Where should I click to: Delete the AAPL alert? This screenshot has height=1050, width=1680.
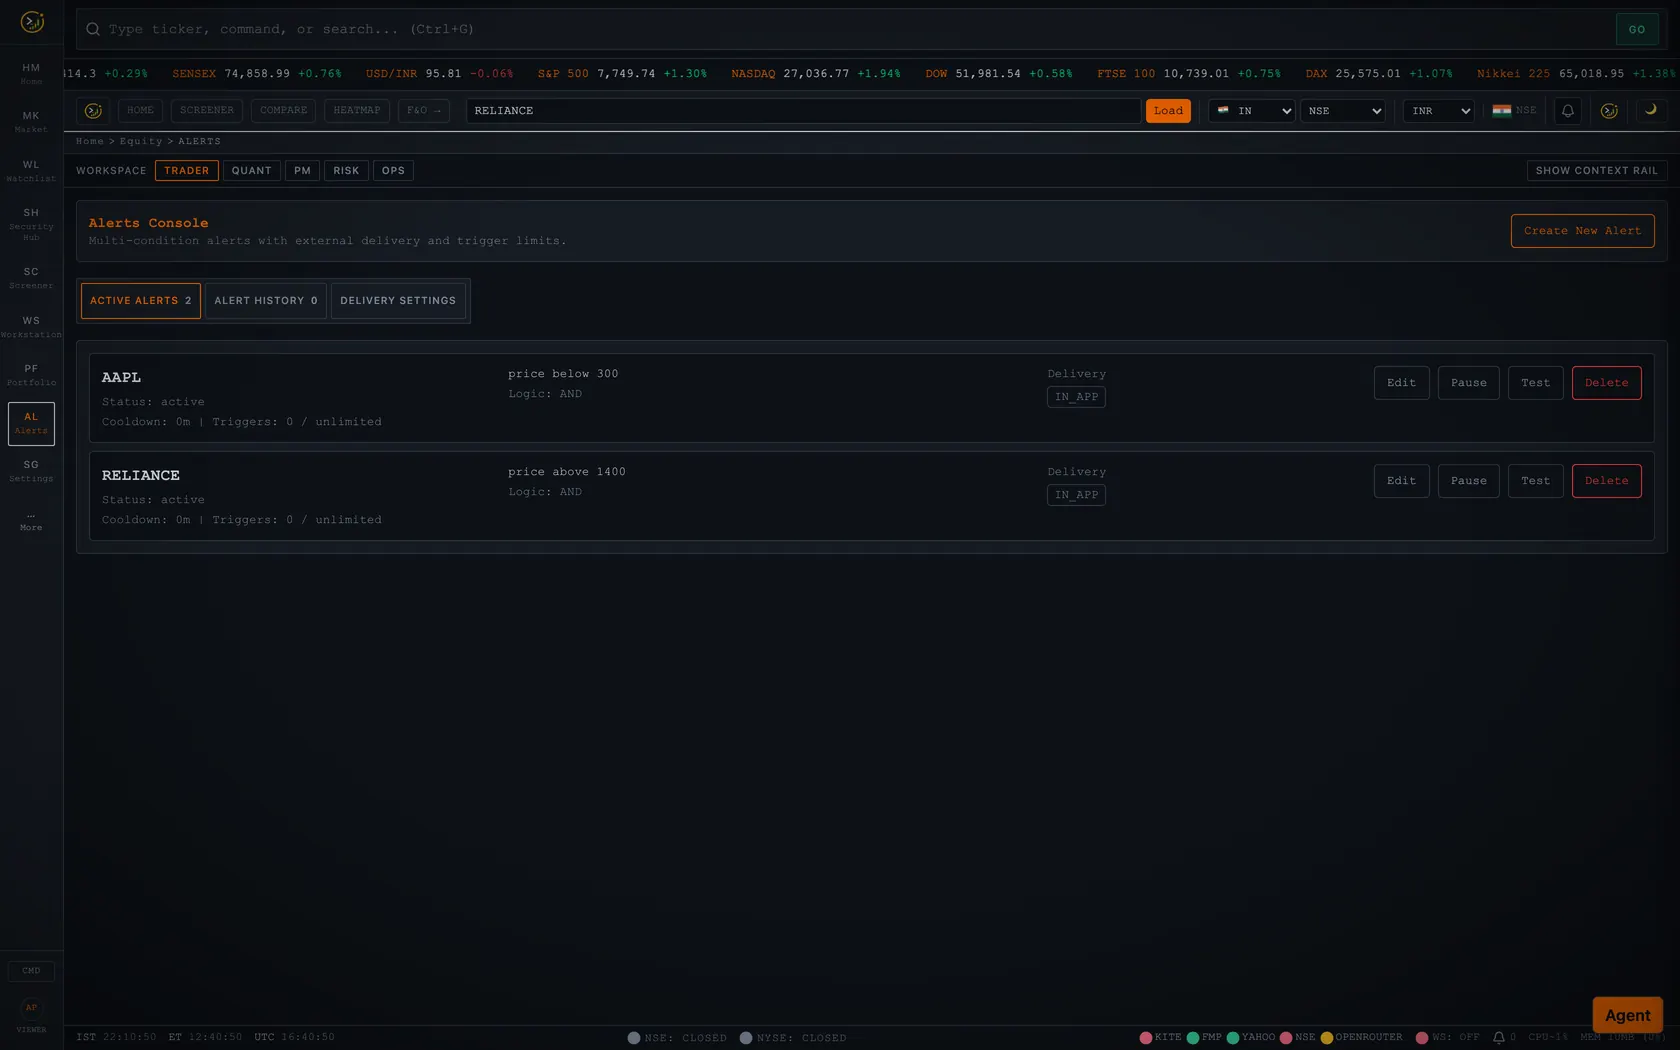coord(1606,383)
